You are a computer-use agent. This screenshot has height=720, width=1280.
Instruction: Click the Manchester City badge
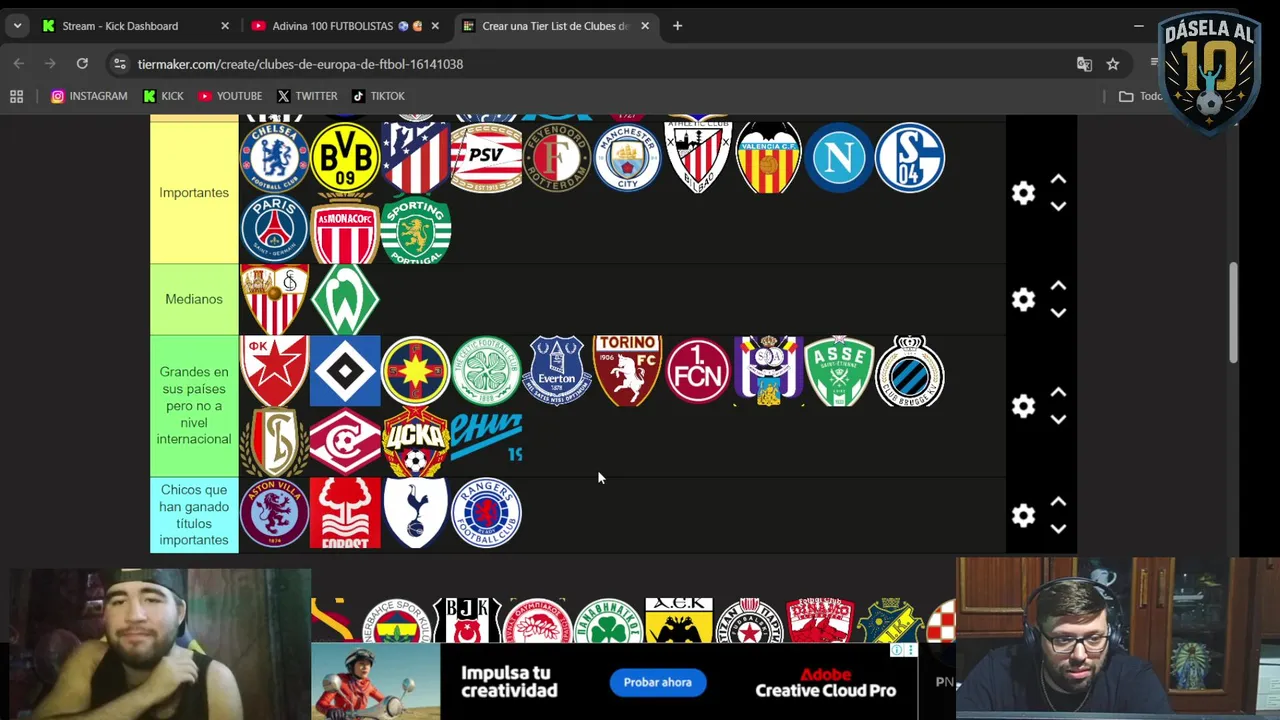tap(627, 157)
